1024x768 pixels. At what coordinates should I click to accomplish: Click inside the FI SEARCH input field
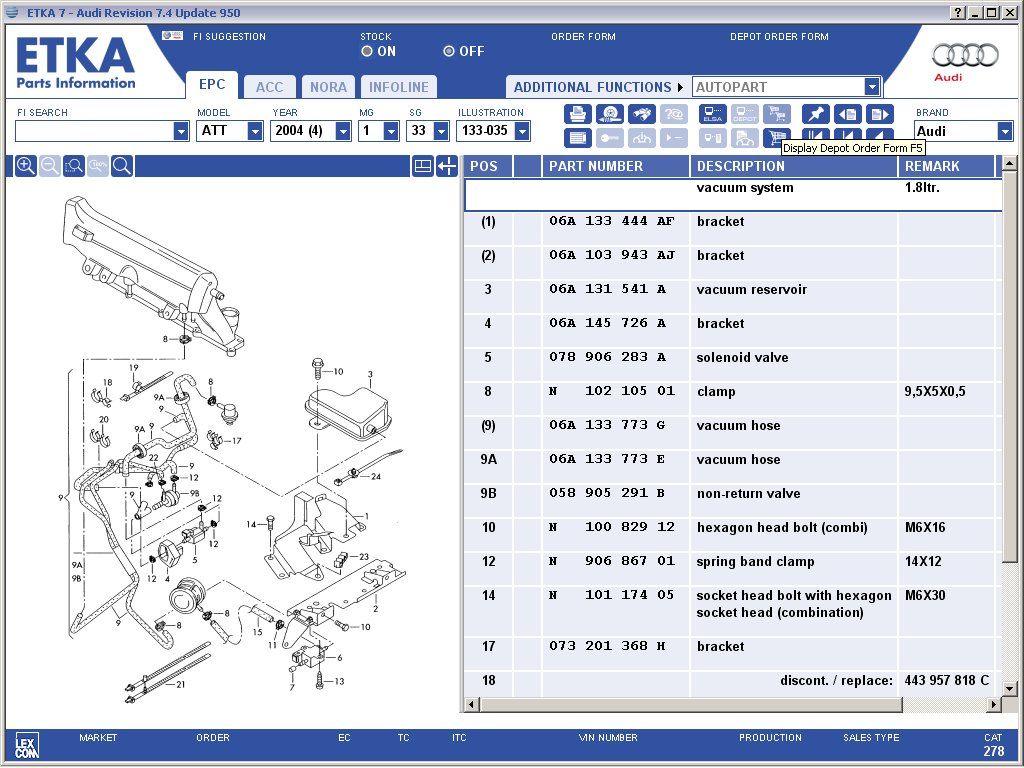click(x=94, y=131)
